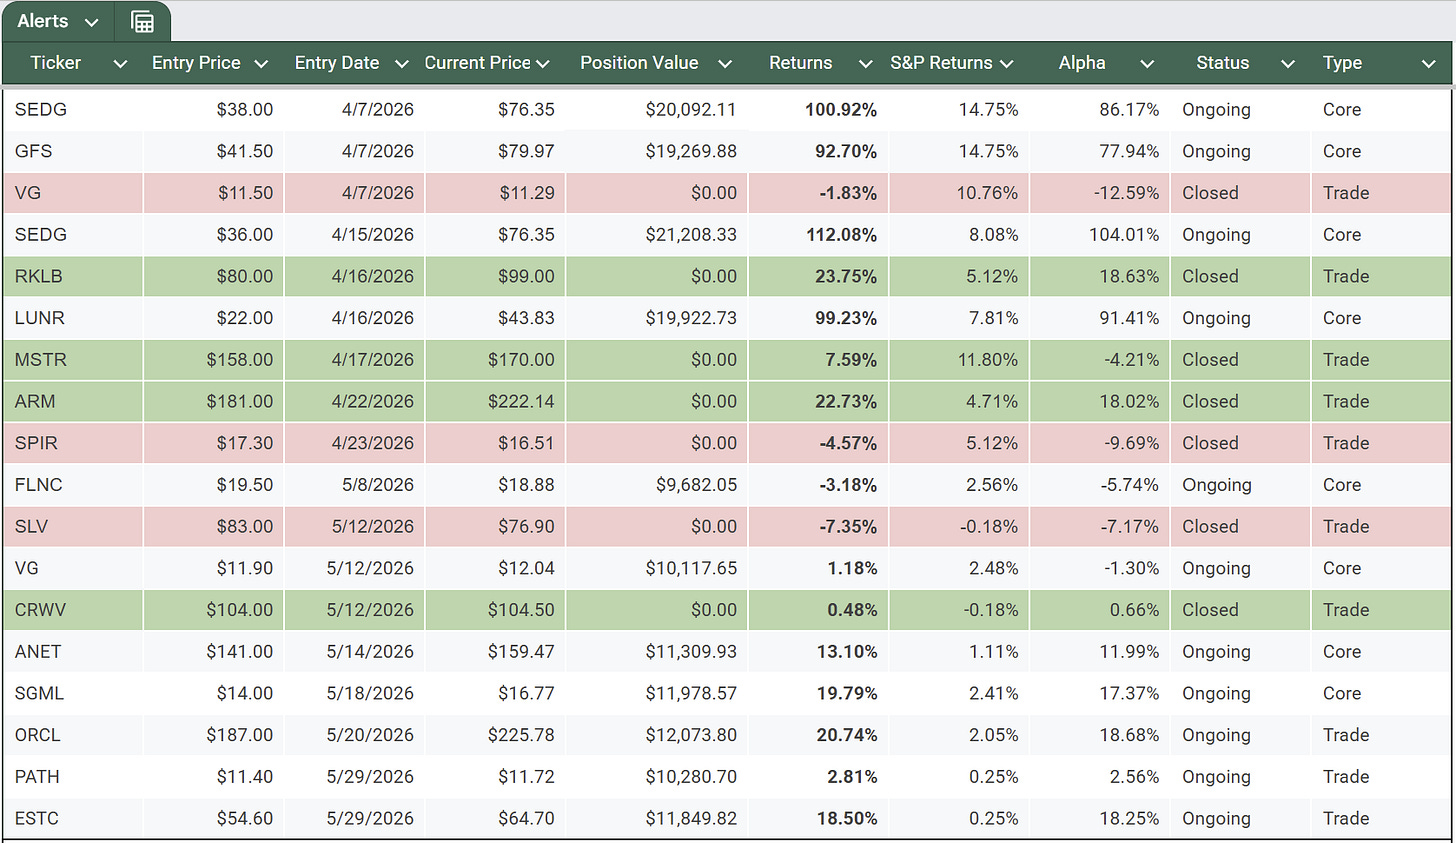This screenshot has height=843, width=1456.
Task: Open Current Price column filter arrow
Action: [x=543, y=64]
